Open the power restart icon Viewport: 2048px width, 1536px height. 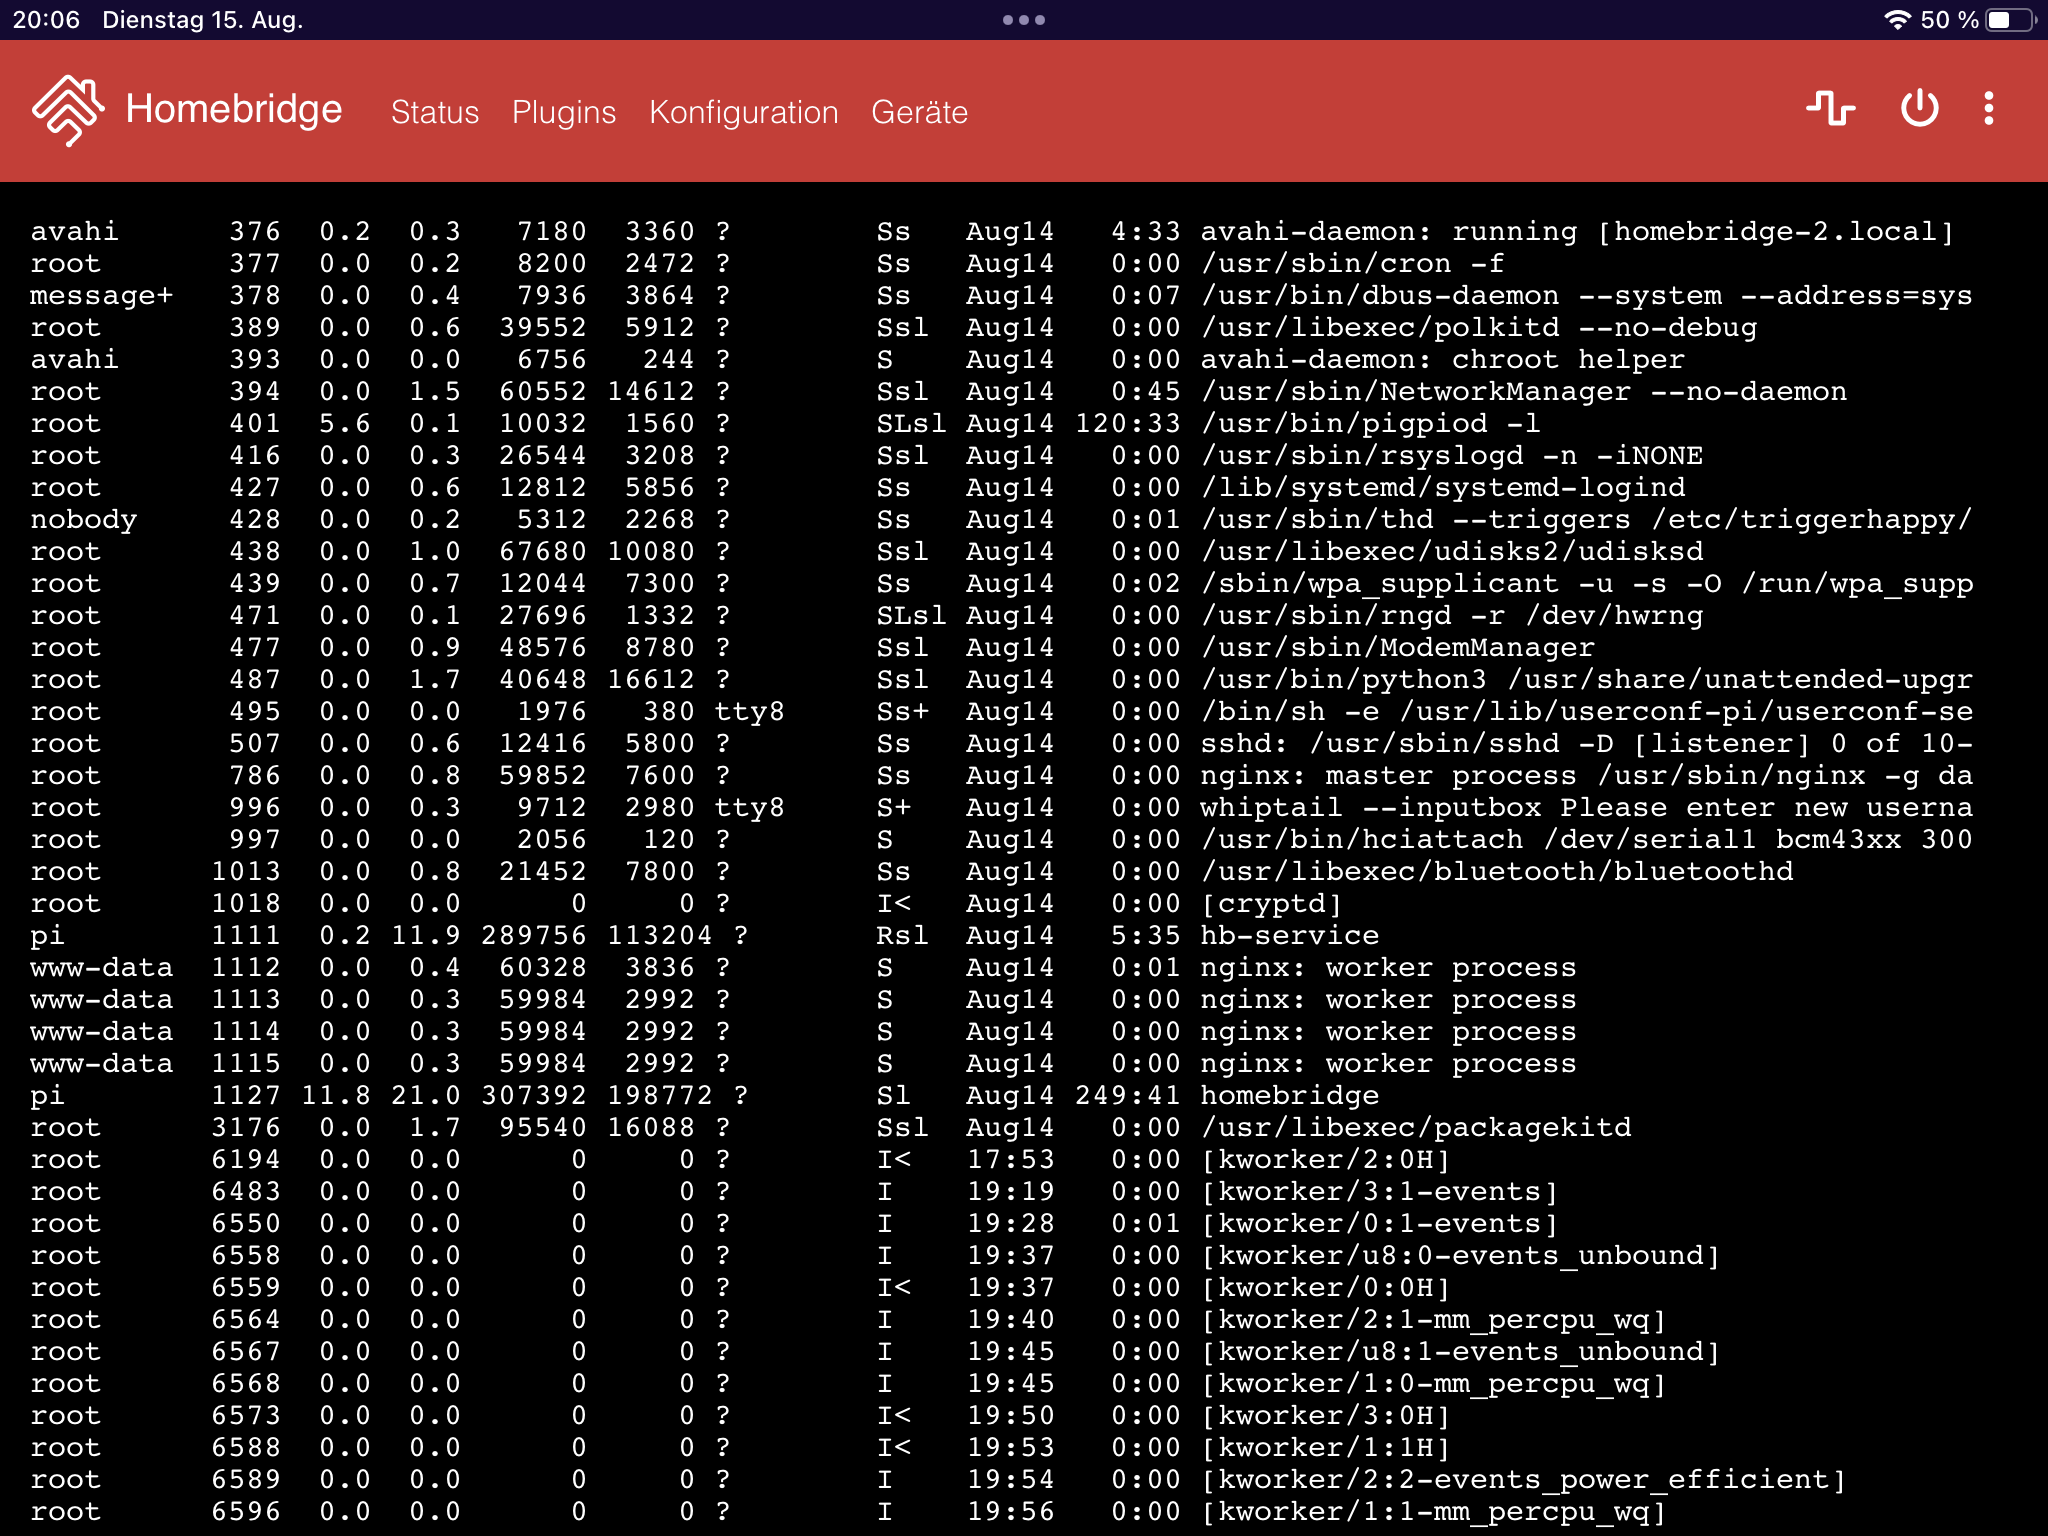click(1919, 108)
